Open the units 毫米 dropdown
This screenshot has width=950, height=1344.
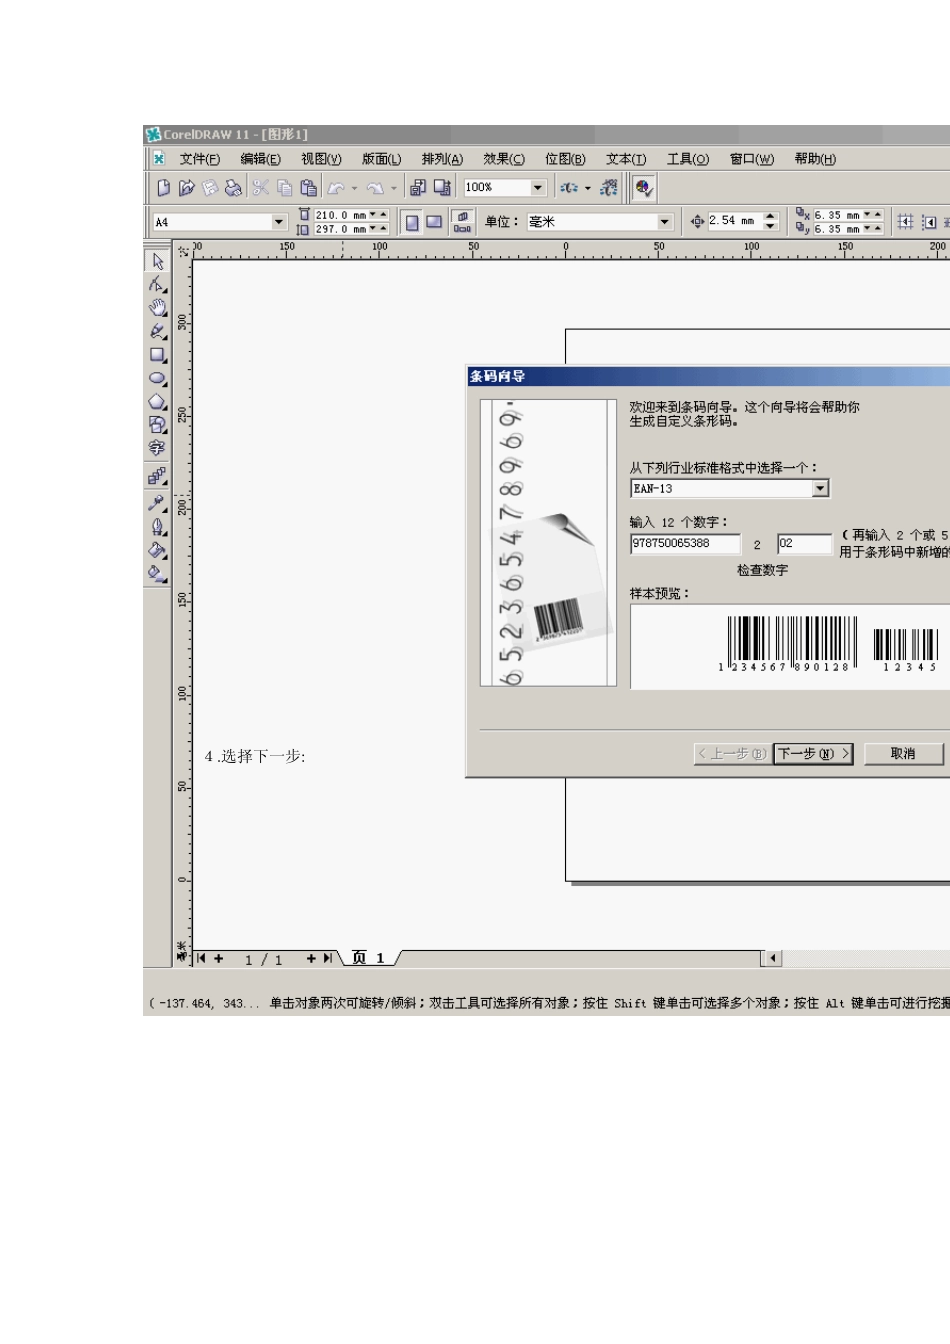pos(665,222)
